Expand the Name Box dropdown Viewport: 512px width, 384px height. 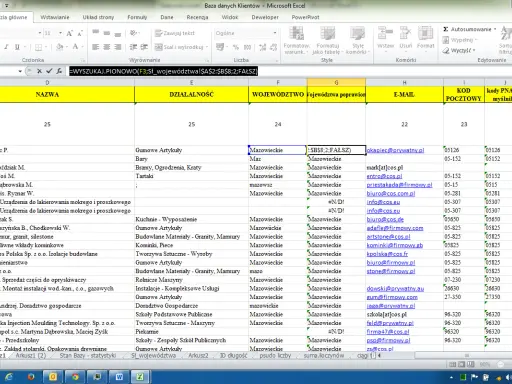[20, 71]
